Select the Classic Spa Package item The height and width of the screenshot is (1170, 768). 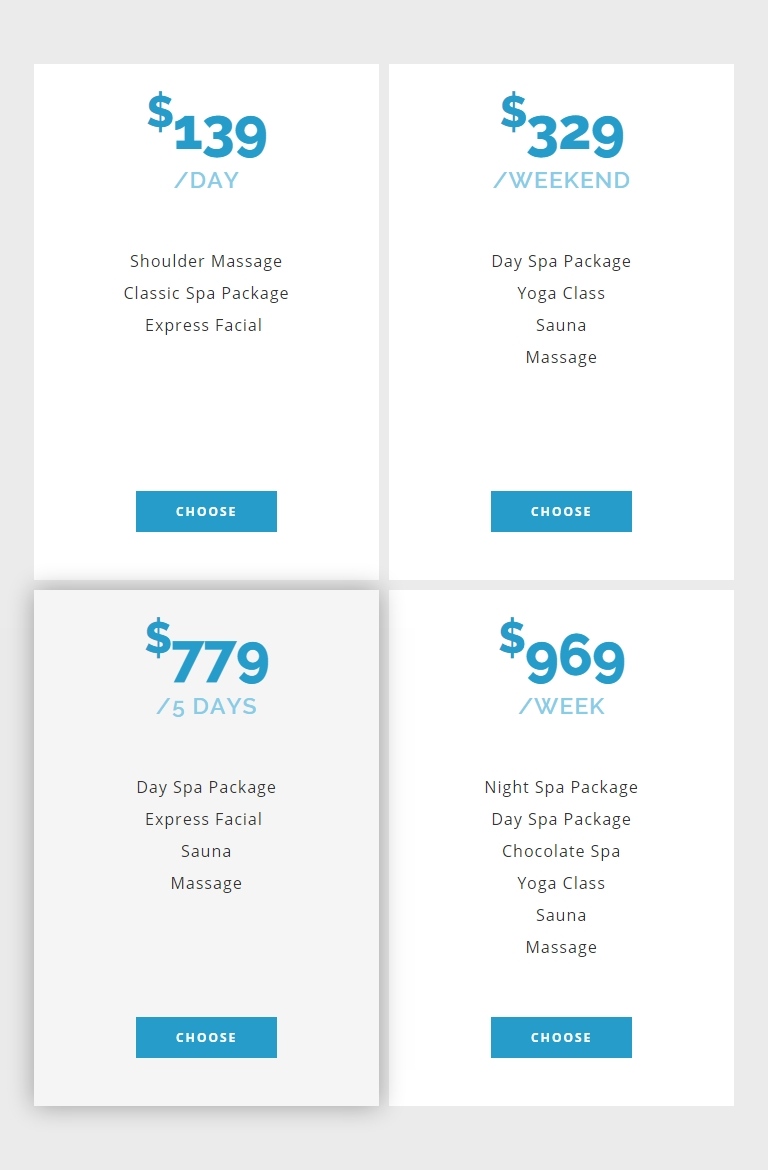206,293
